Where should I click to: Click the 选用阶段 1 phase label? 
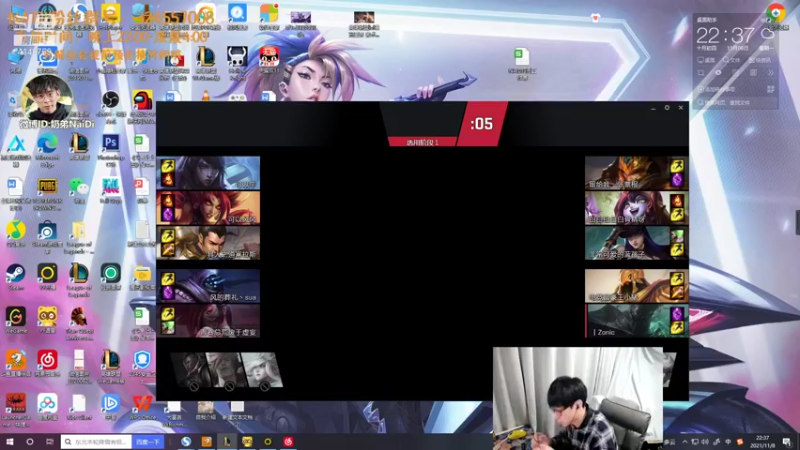(x=422, y=142)
